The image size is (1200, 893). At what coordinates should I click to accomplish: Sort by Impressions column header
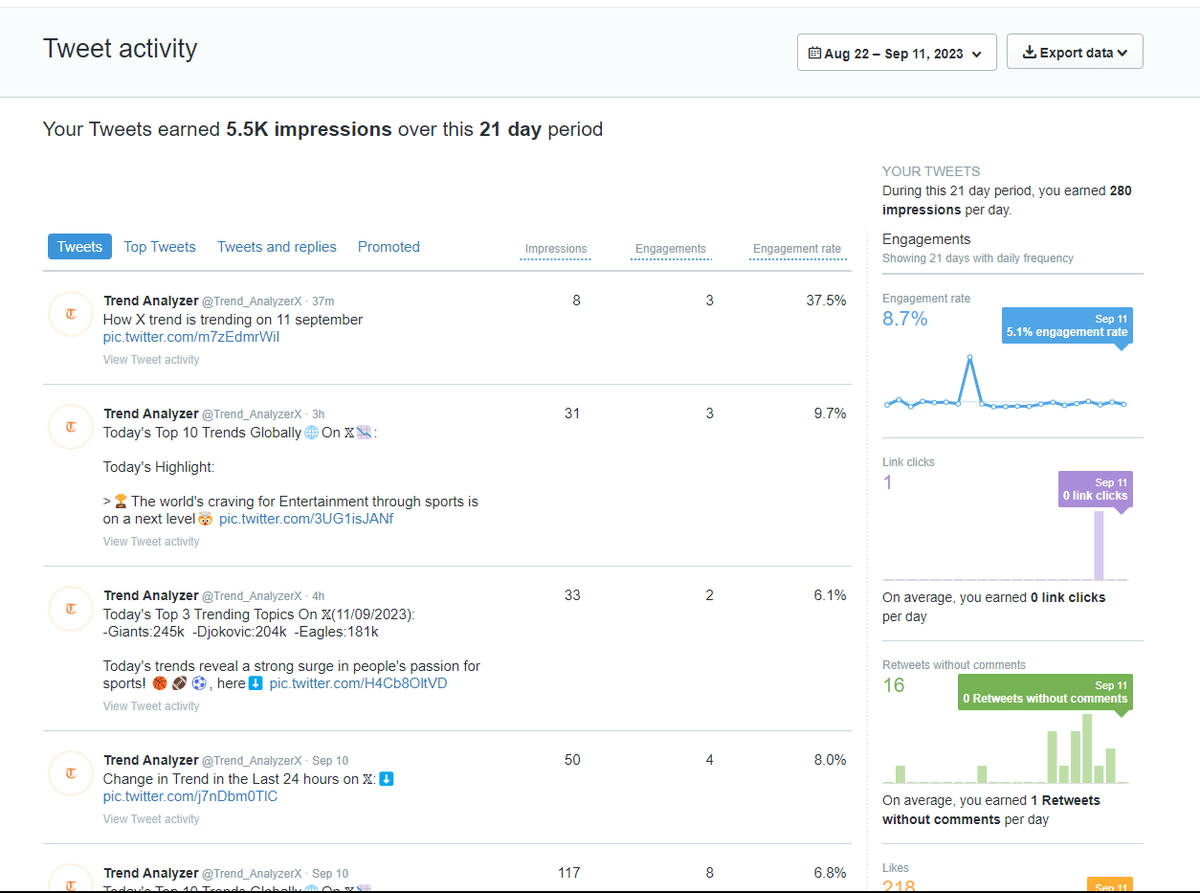556,249
